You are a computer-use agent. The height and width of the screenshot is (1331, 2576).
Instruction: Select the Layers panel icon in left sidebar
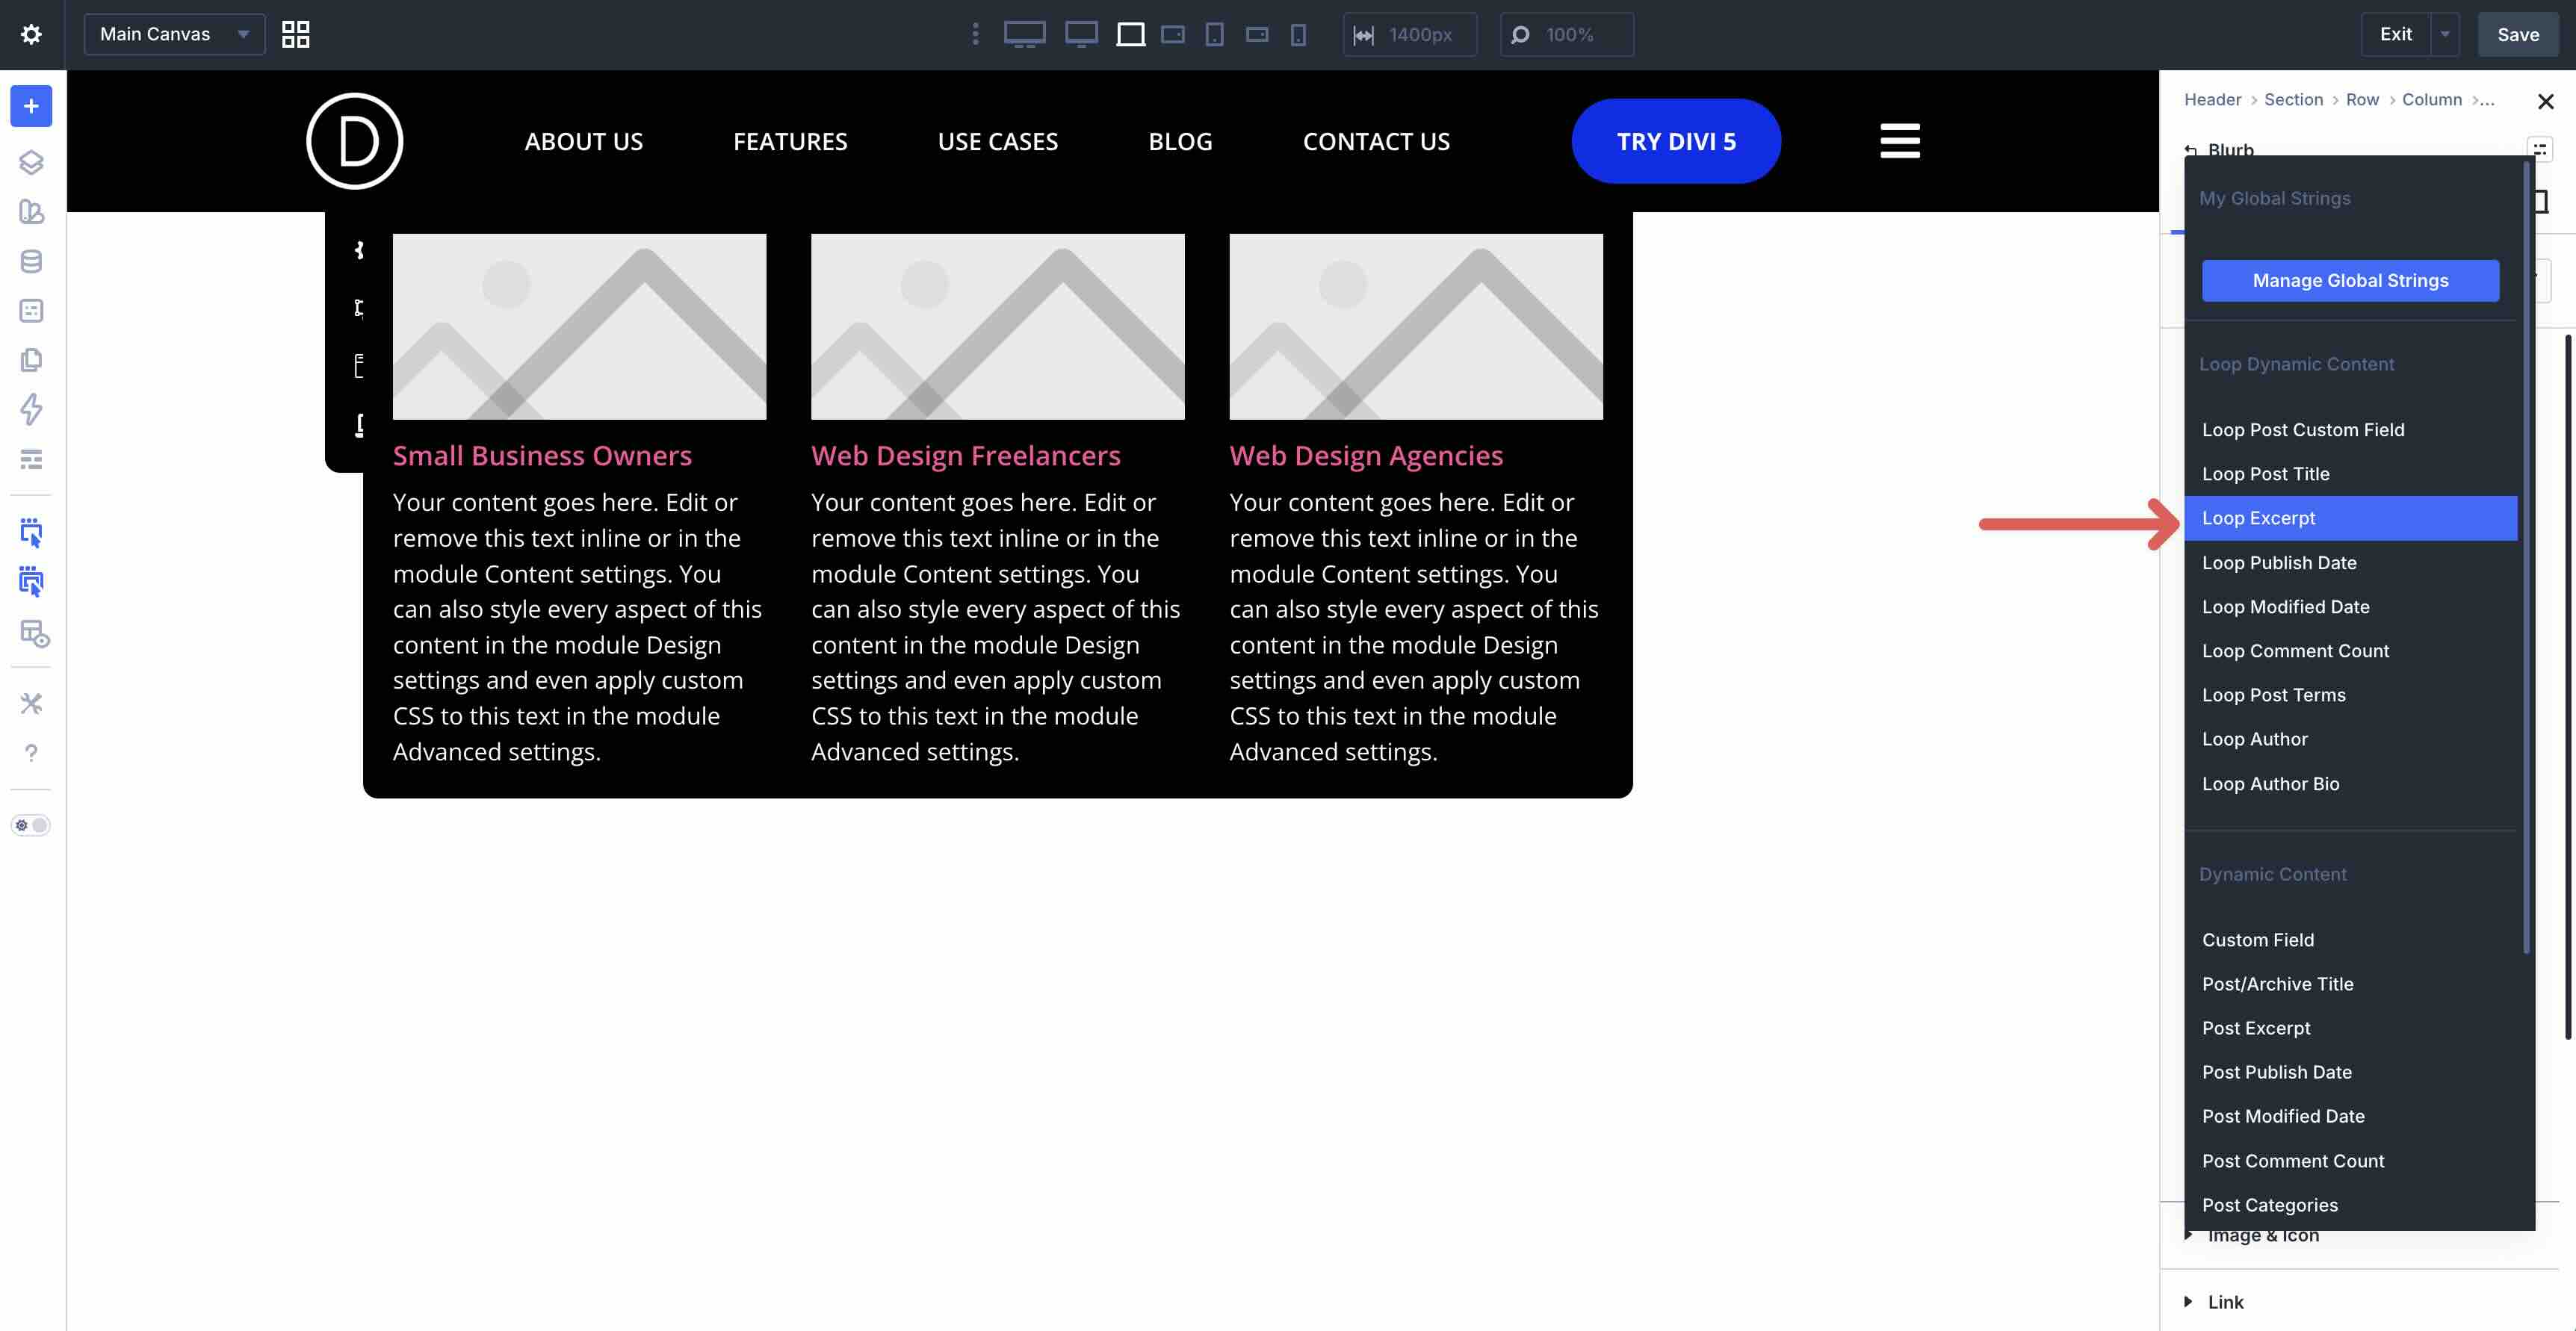31,161
